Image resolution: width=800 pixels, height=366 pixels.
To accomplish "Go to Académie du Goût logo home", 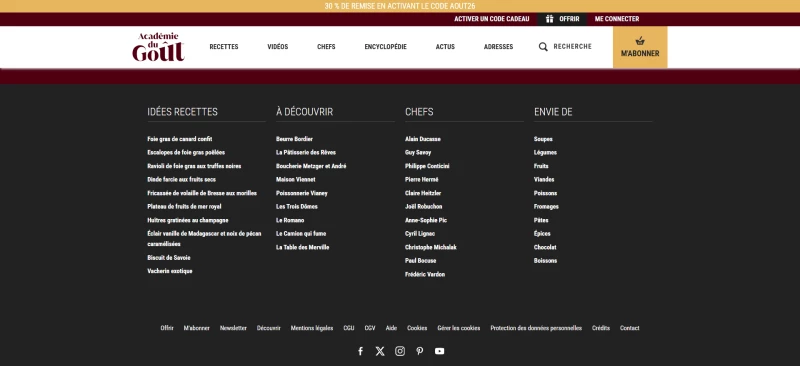I will coord(158,47).
